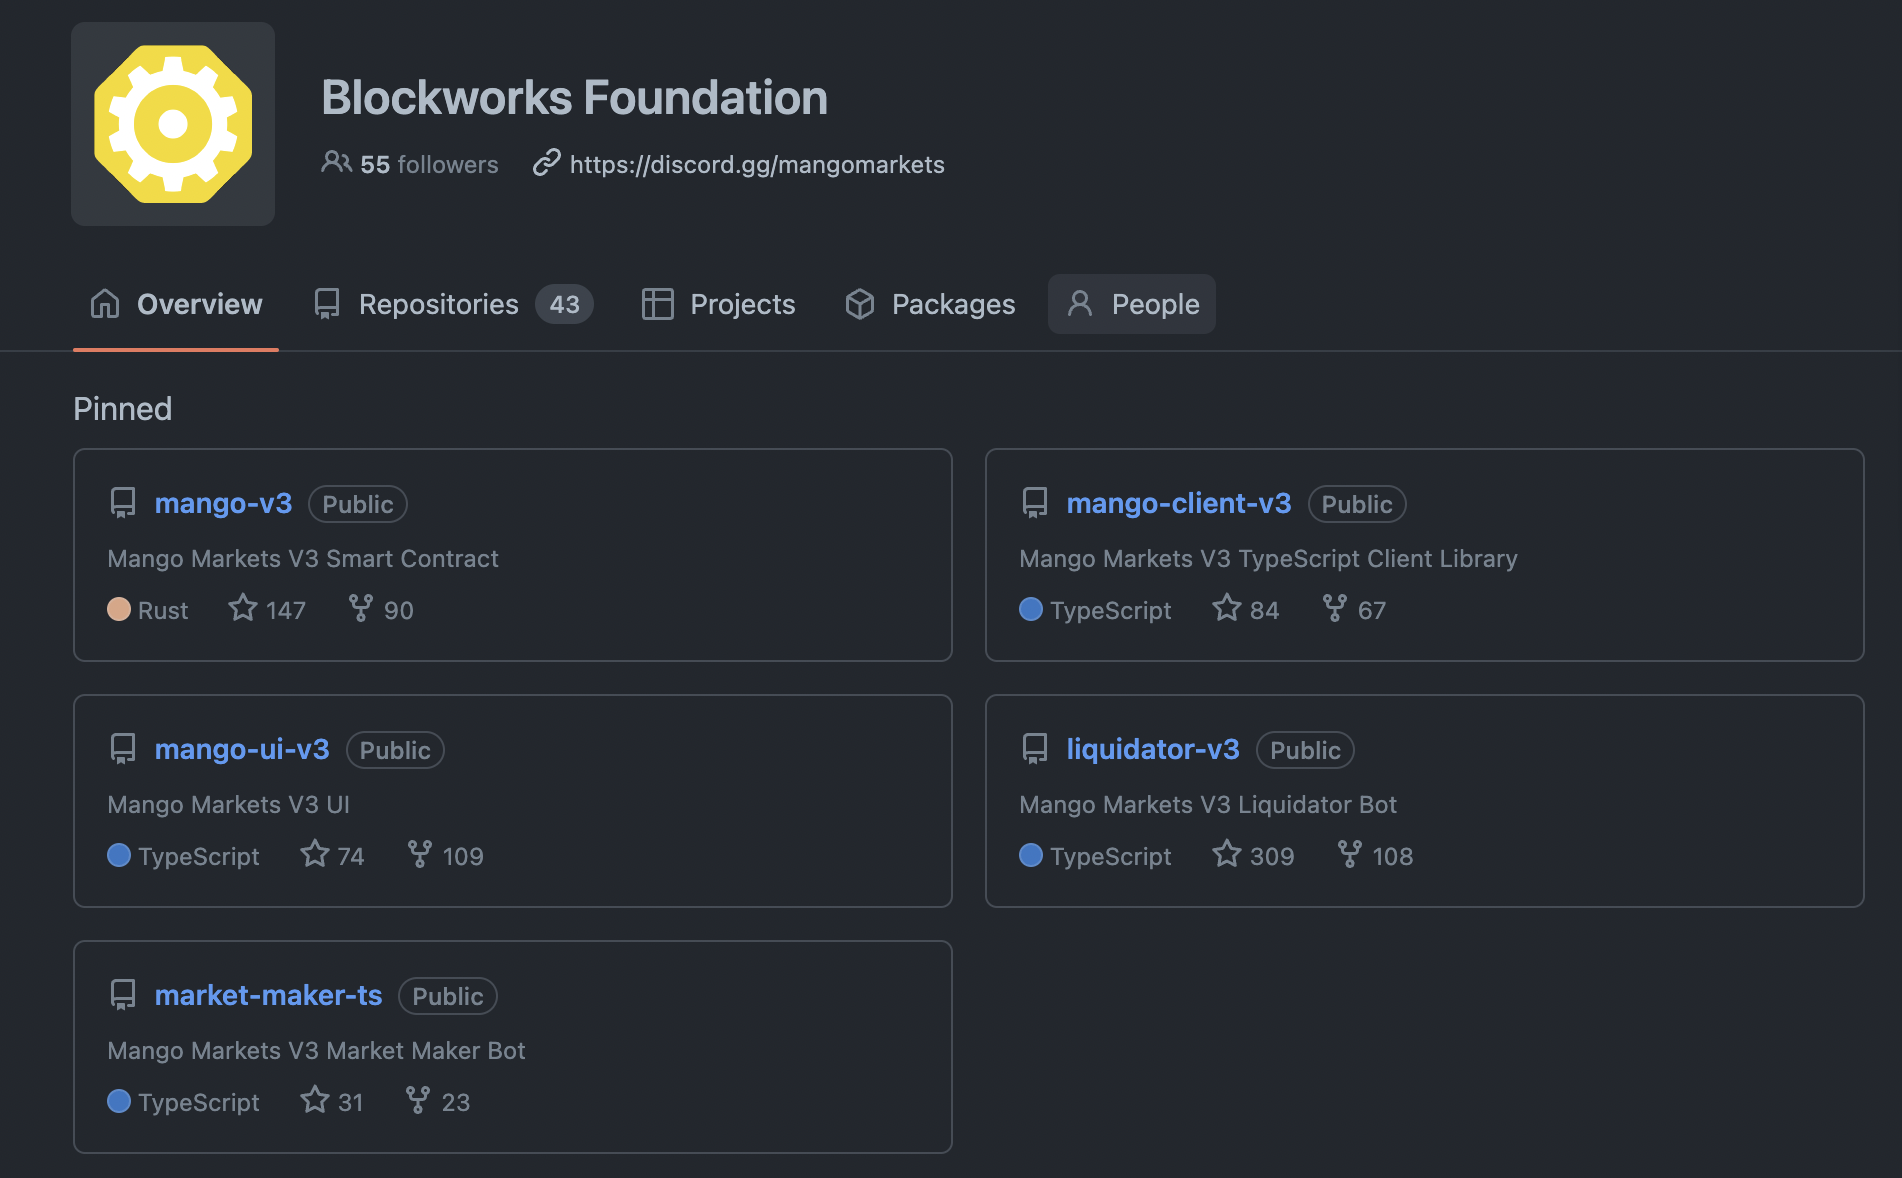Click the star icon for mango-v3
The image size is (1902, 1178).
click(x=243, y=608)
